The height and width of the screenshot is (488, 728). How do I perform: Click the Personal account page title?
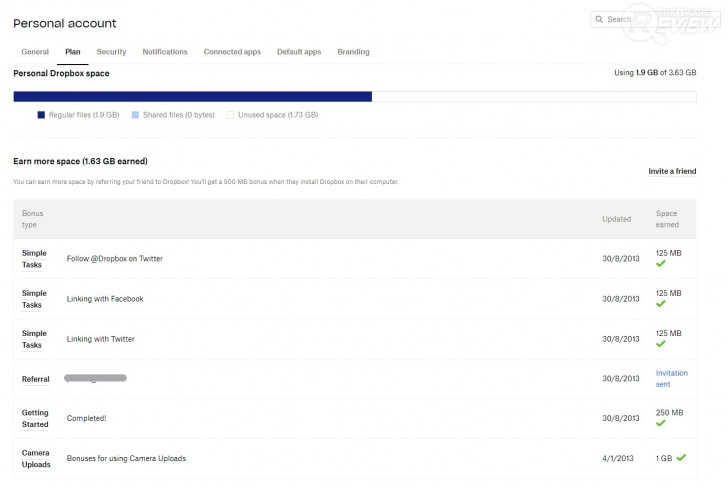click(65, 23)
